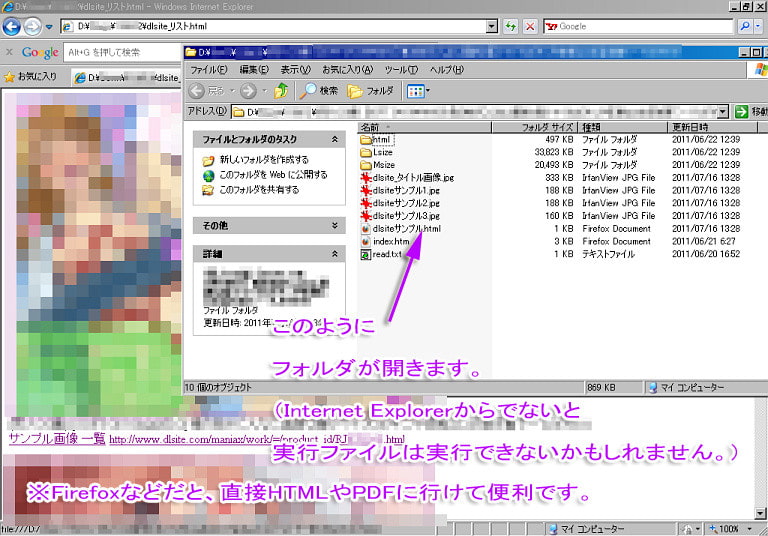This screenshot has height=536, width=768.
Task: Select the Msize folder icon
Action: 365,165
